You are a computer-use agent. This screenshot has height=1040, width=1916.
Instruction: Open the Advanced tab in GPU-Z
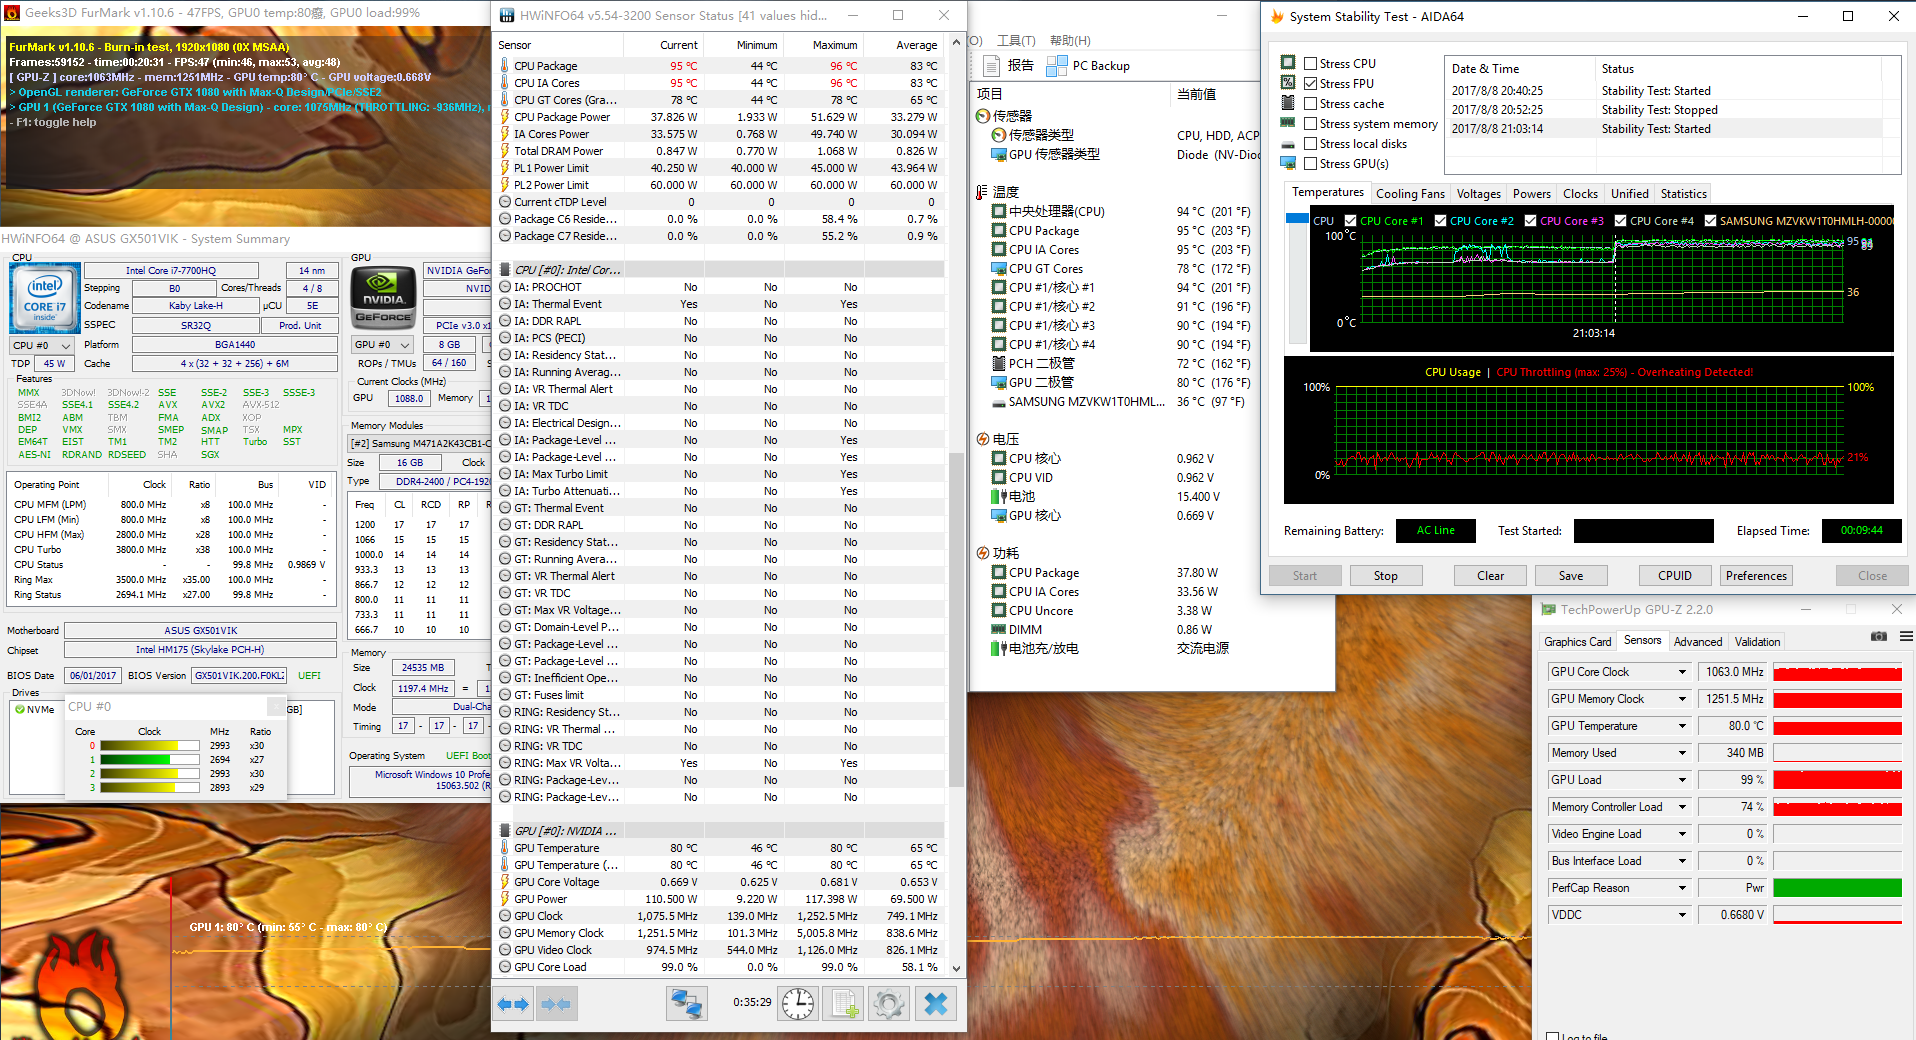pyautogui.click(x=1698, y=642)
